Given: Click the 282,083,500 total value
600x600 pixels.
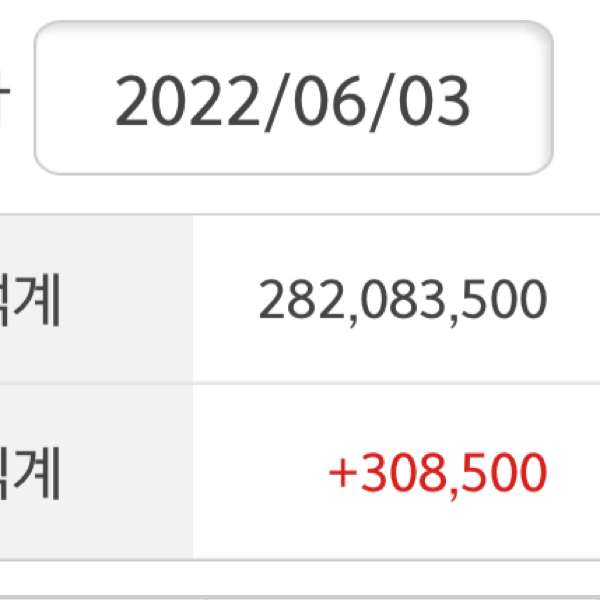Looking at the screenshot, I should pos(403,300).
